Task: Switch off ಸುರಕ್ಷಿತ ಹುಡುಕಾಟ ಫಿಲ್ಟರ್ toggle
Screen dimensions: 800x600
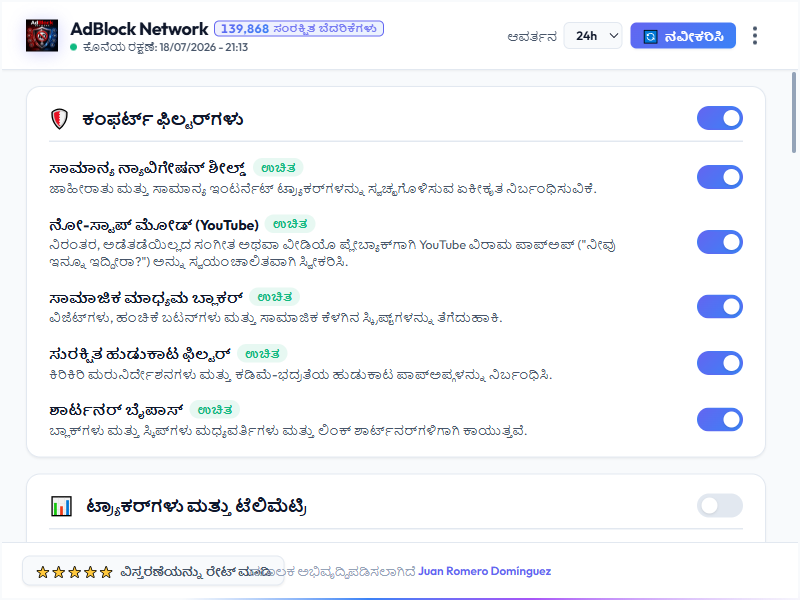Action: [x=719, y=363]
